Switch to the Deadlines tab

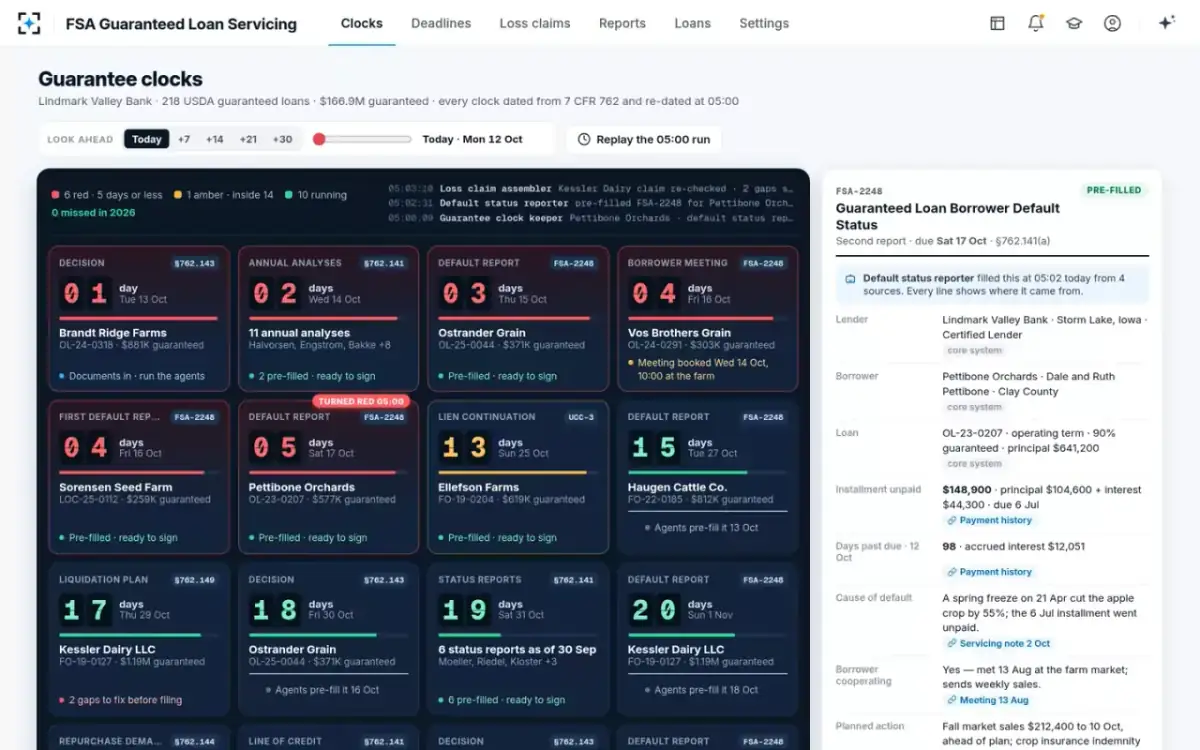coord(441,23)
